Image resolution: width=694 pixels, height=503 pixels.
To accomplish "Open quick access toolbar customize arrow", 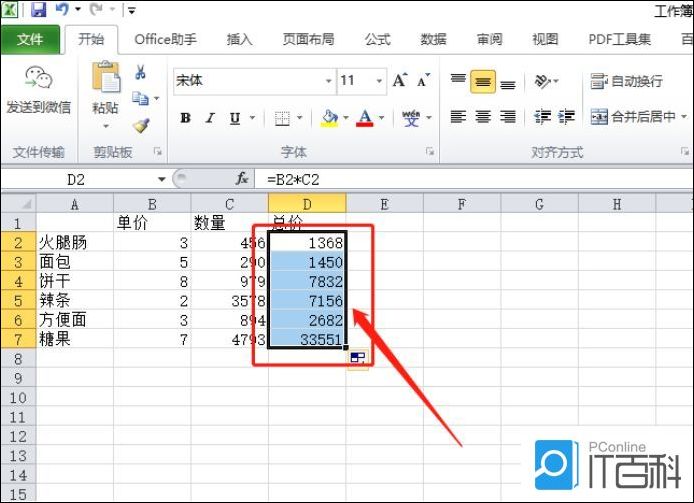I will click(x=131, y=10).
